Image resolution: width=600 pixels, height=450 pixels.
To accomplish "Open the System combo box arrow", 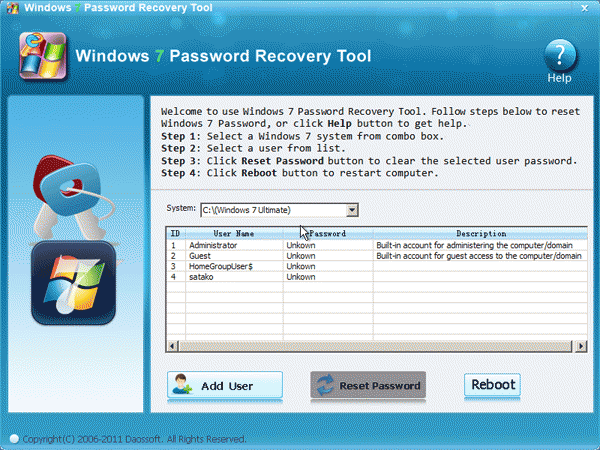I will pos(352,210).
